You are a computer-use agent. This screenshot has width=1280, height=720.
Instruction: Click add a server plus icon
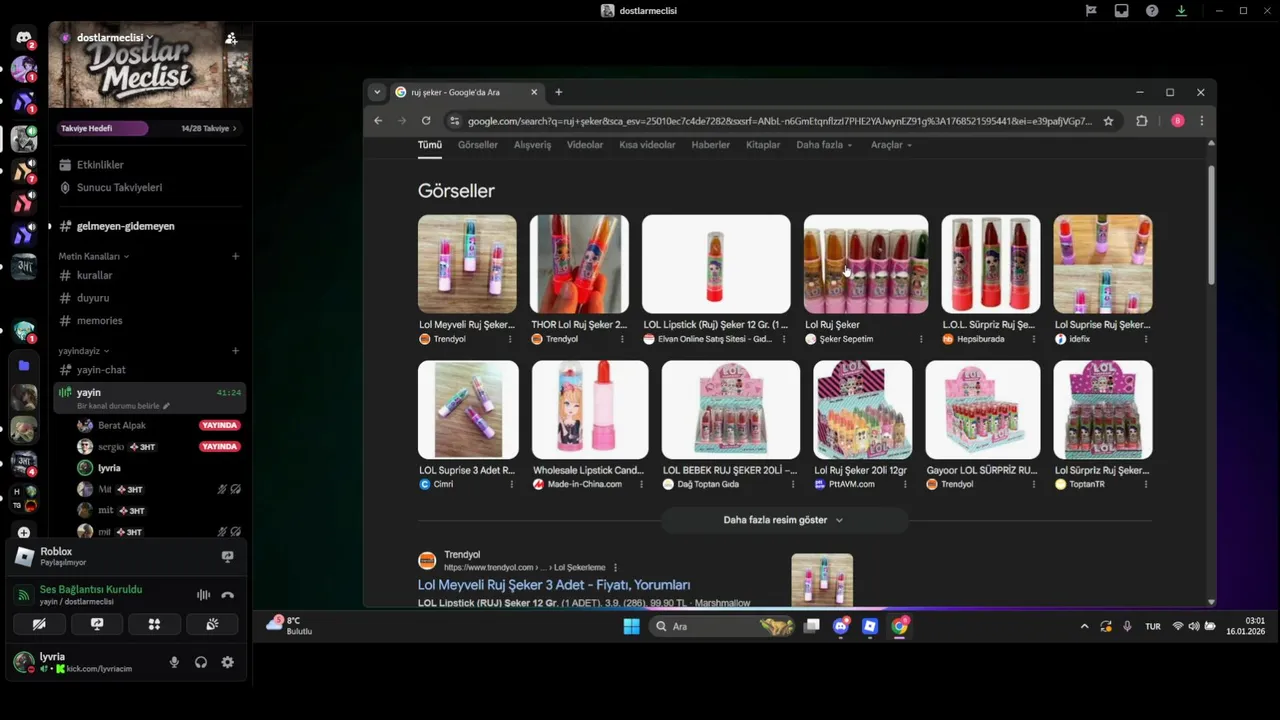(24, 533)
